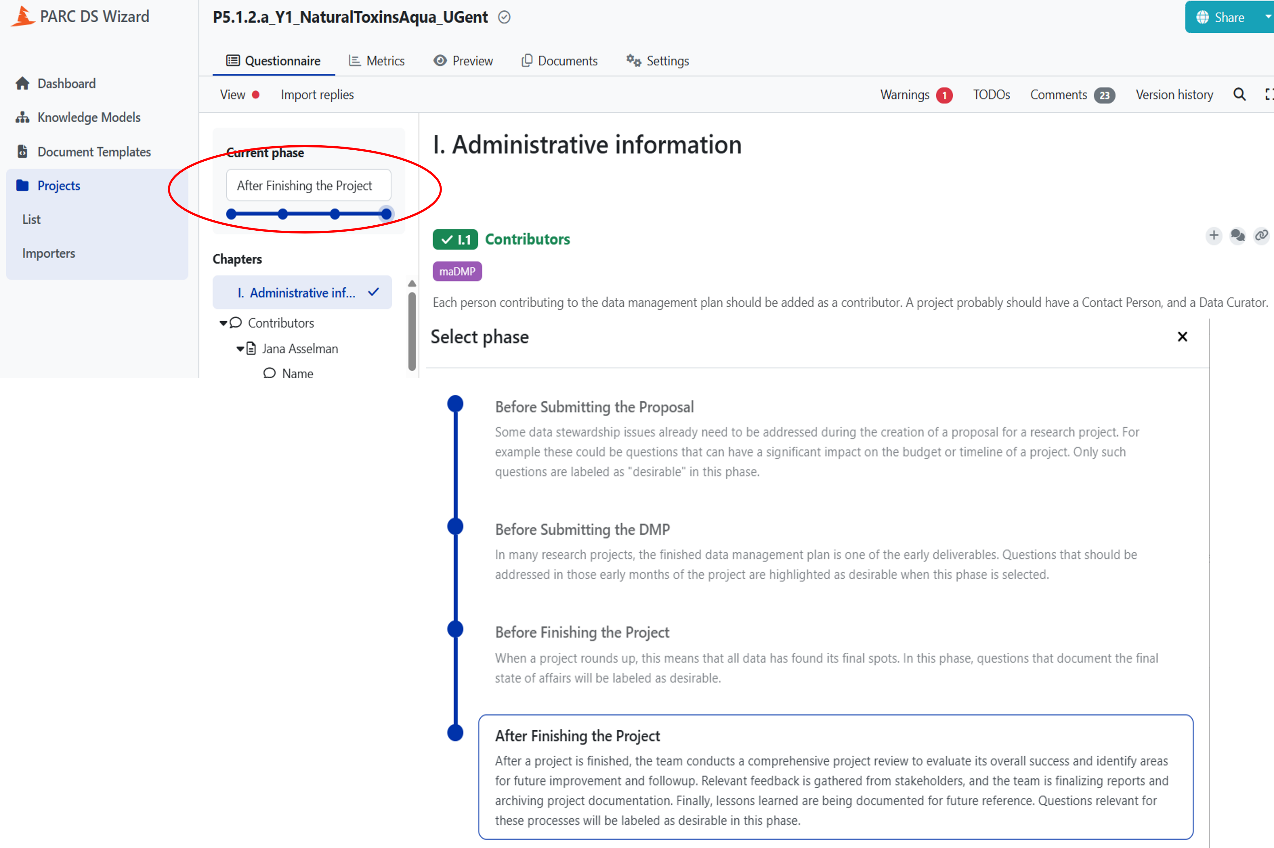Collapse the Jana Asselman tree node

[240, 349]
